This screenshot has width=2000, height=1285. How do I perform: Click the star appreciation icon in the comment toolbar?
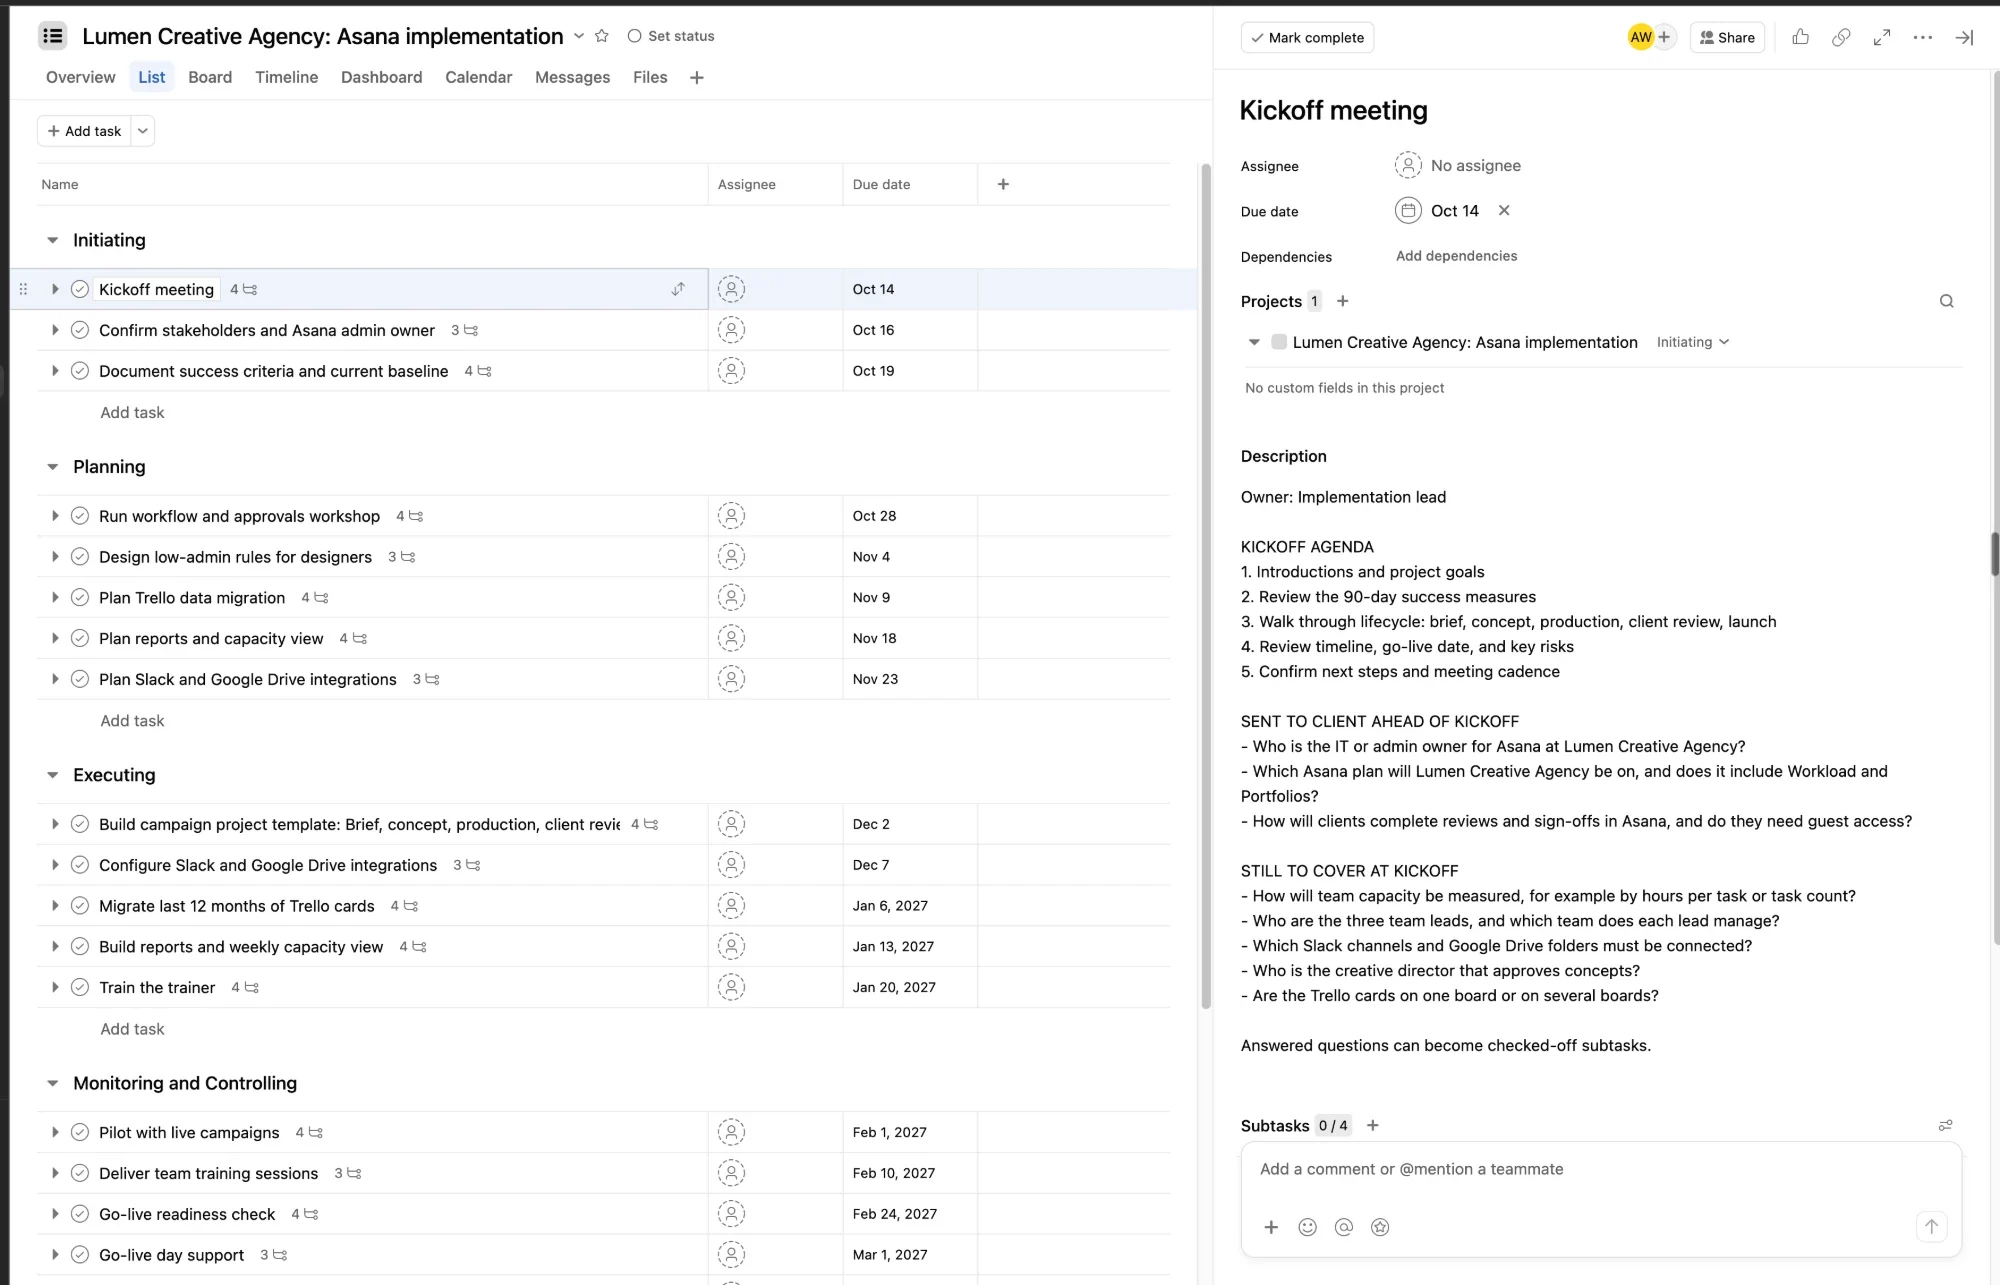pos(1380,1227)
